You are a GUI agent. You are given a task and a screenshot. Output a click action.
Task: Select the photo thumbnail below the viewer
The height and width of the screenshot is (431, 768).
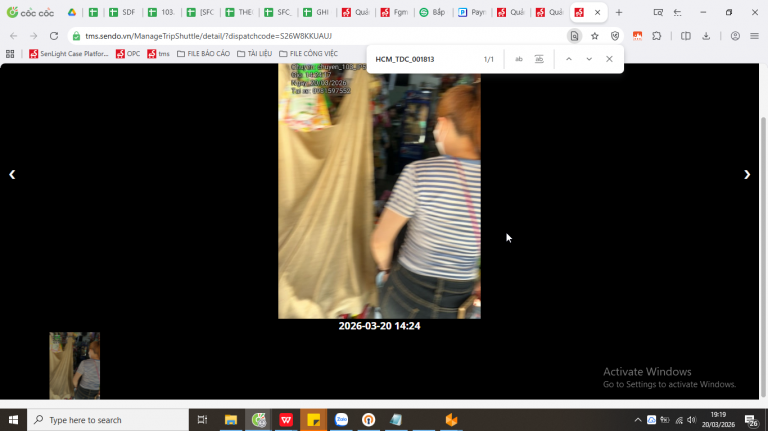pyautogui.click(x=74, y=365)
